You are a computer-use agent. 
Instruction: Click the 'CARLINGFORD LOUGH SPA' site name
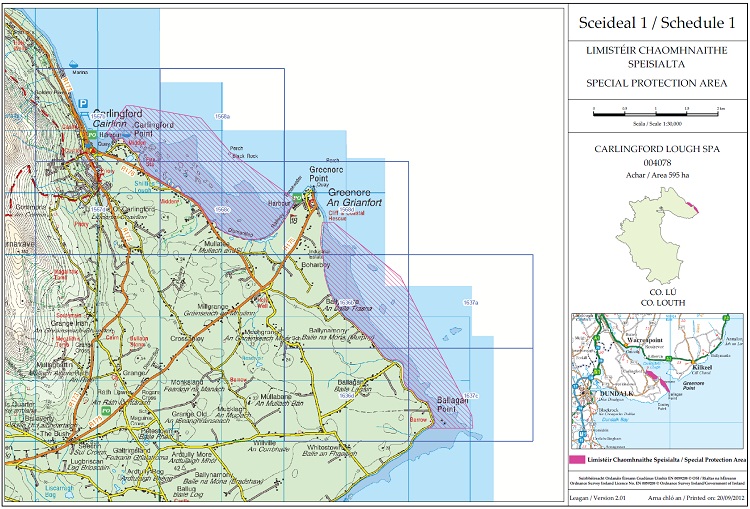[x=657, y=149]
